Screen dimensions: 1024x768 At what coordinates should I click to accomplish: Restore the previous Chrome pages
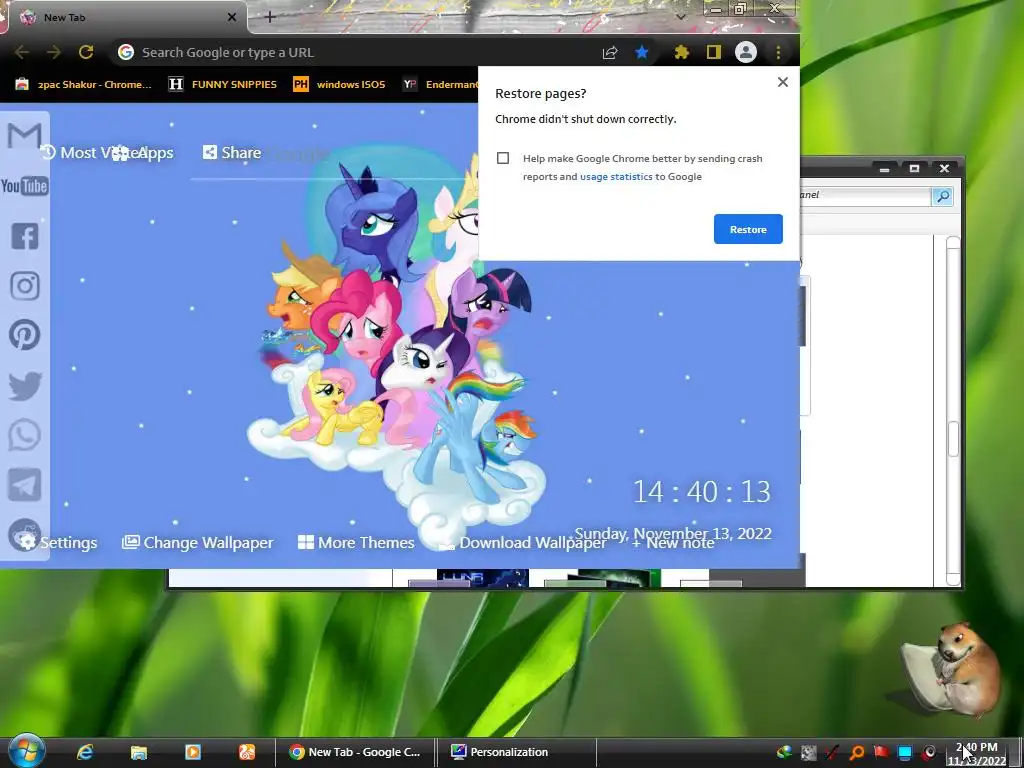pyautogui.click(x=748, y=229)
